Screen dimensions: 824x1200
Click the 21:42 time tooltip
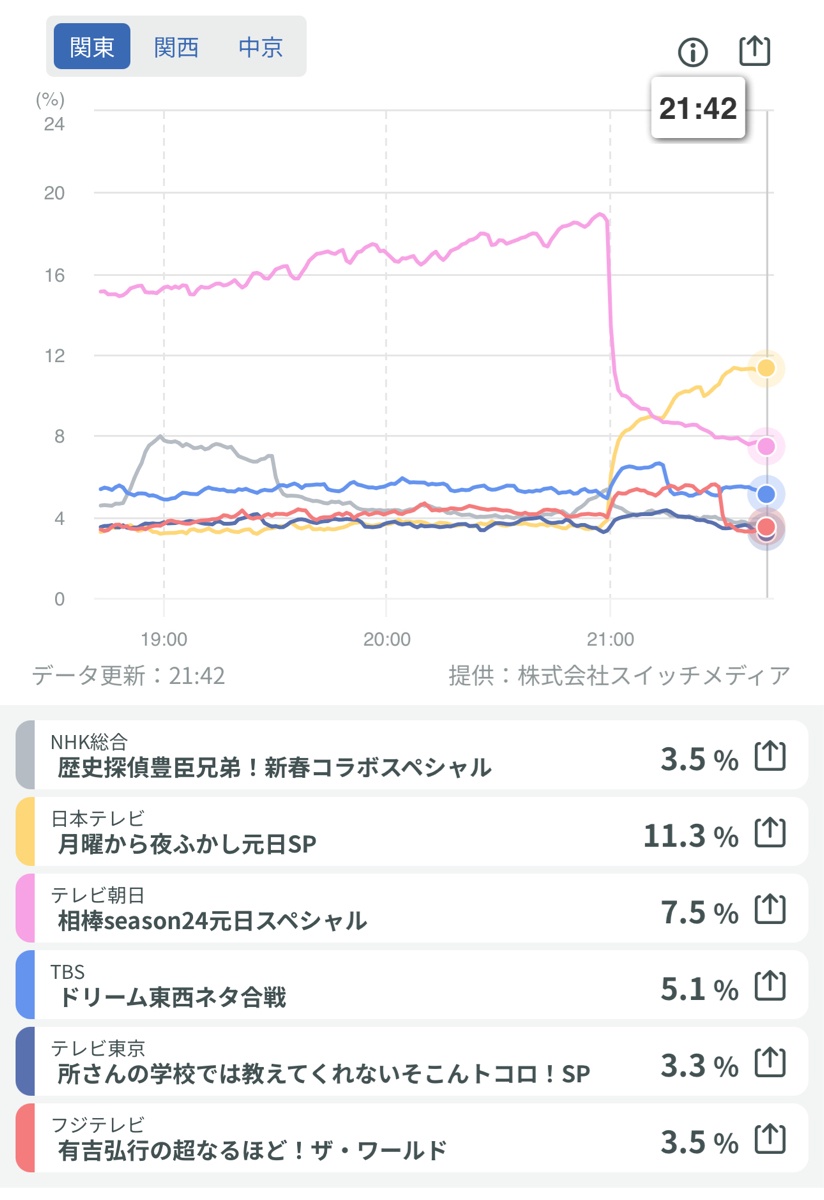(698, 108)
